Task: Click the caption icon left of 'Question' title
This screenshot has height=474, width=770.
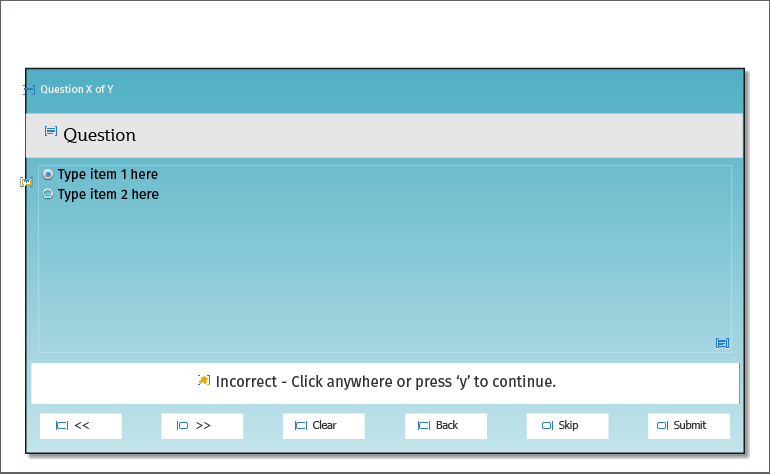Action: [51, 131]
